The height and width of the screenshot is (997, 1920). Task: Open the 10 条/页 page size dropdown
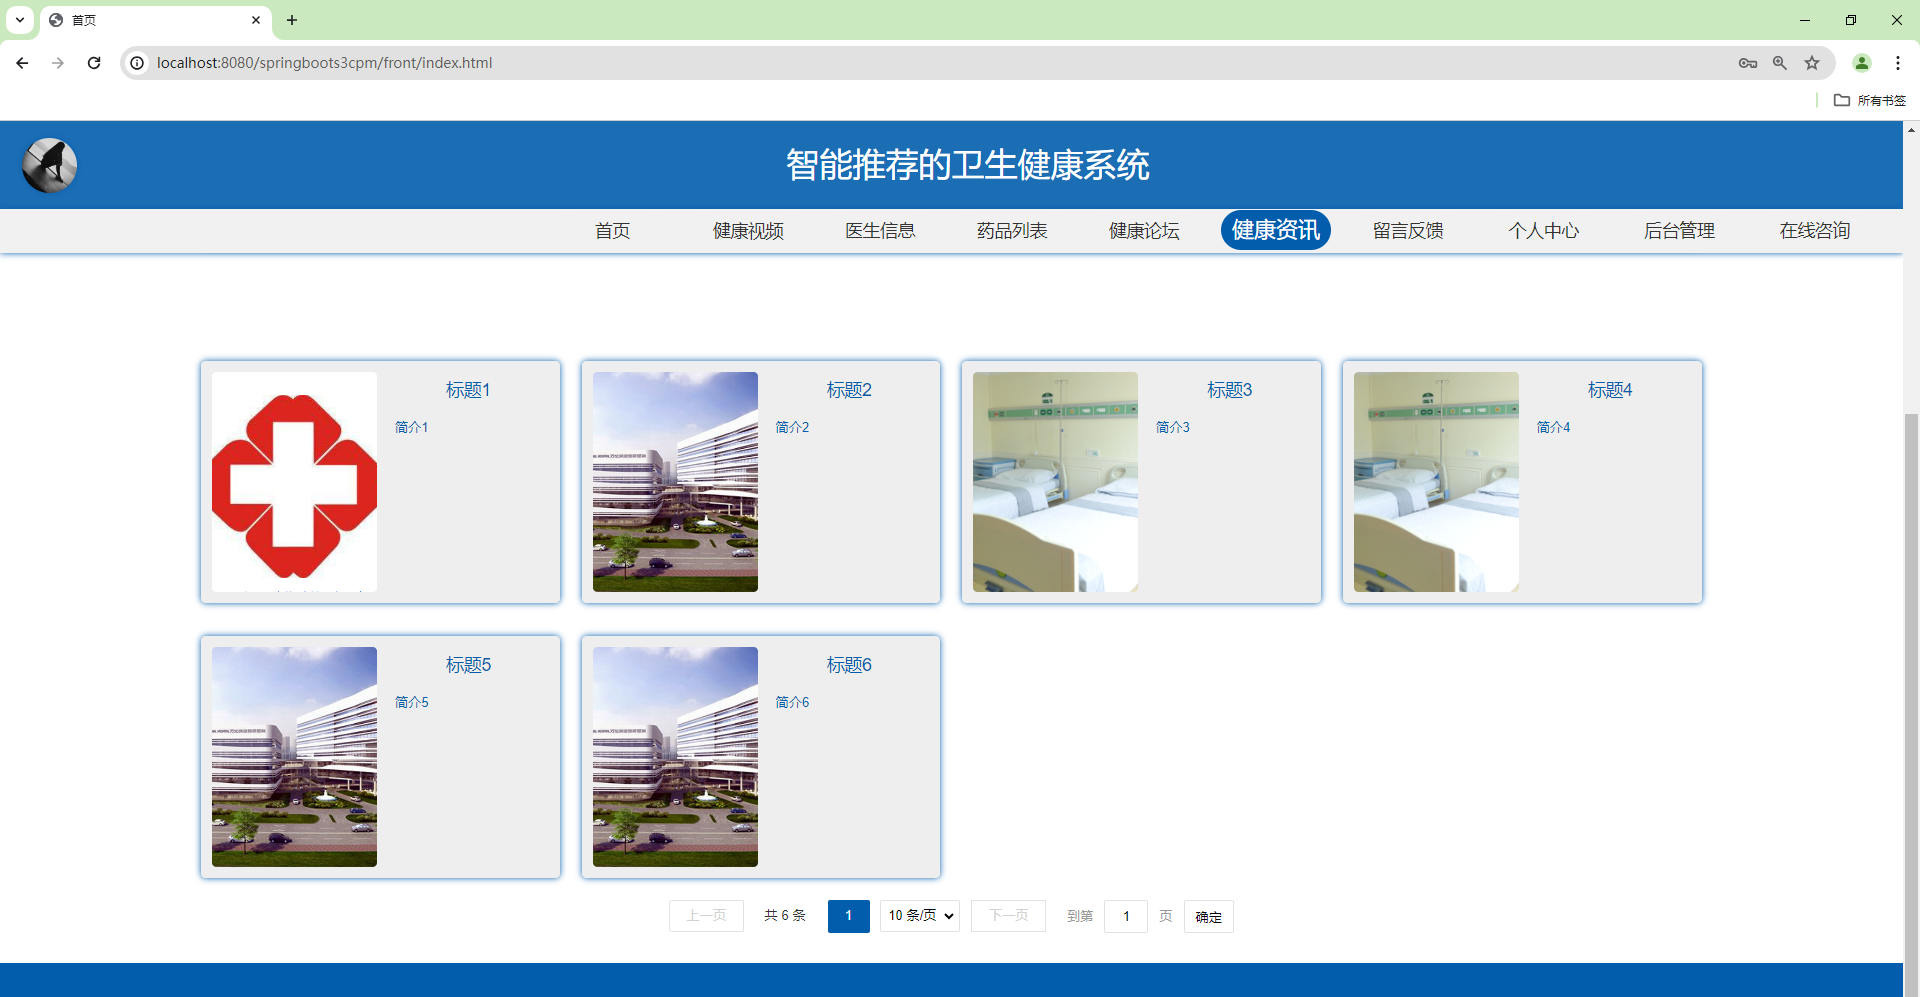tap(918, 915)
